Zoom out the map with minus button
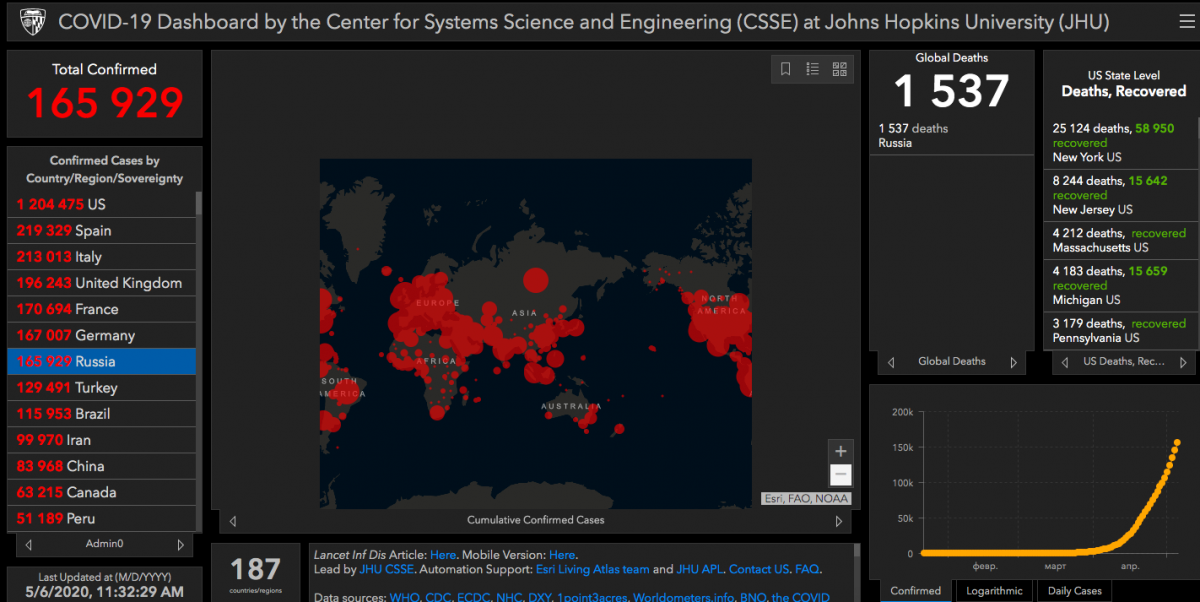The image size is (1200, 602). 841,475
